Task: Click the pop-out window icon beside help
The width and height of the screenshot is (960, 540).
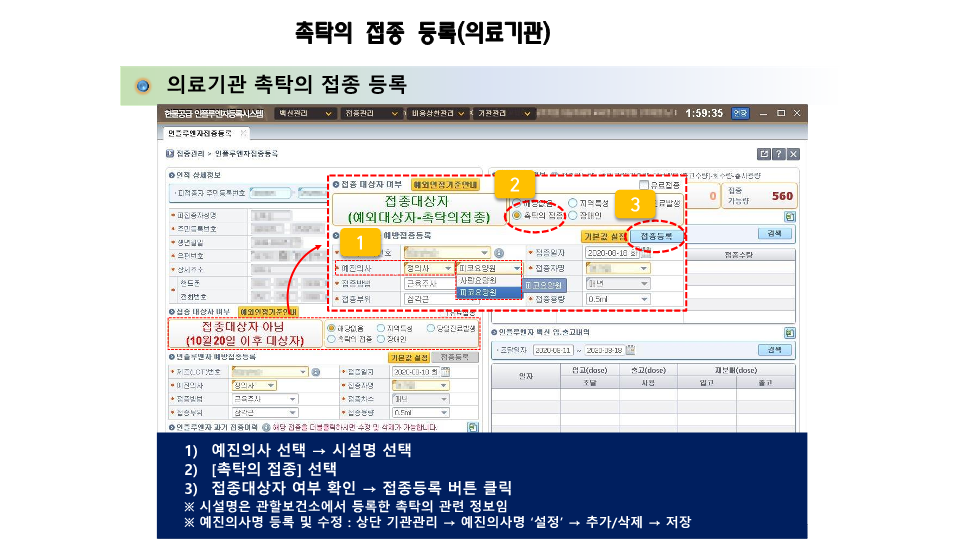Action: (x=765, y=154)
